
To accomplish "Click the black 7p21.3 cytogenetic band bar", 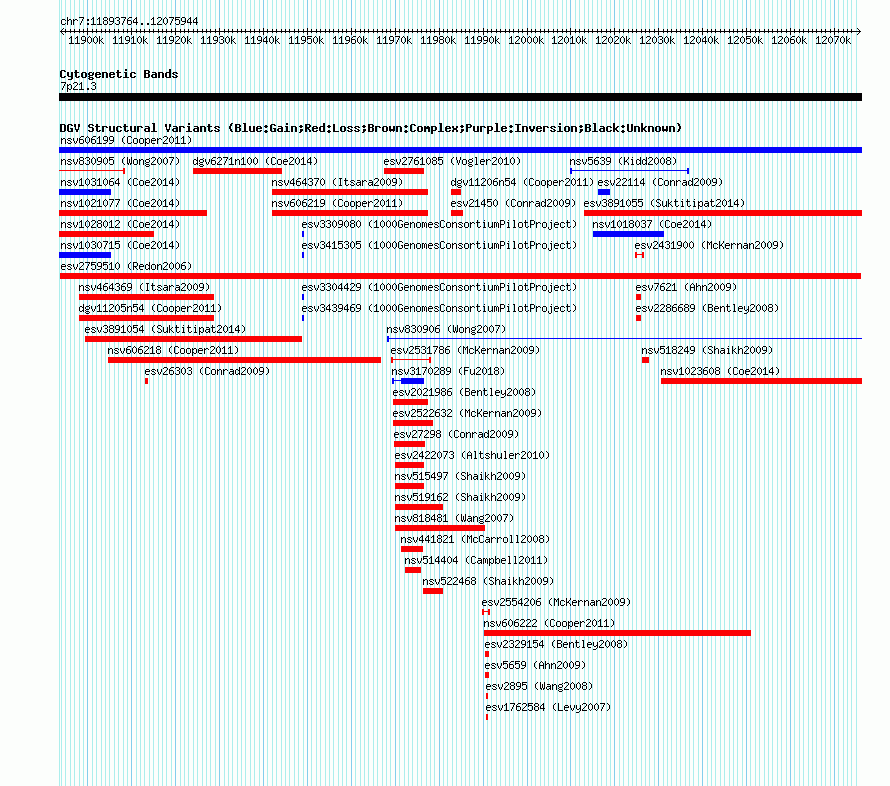I will point(460,97).
